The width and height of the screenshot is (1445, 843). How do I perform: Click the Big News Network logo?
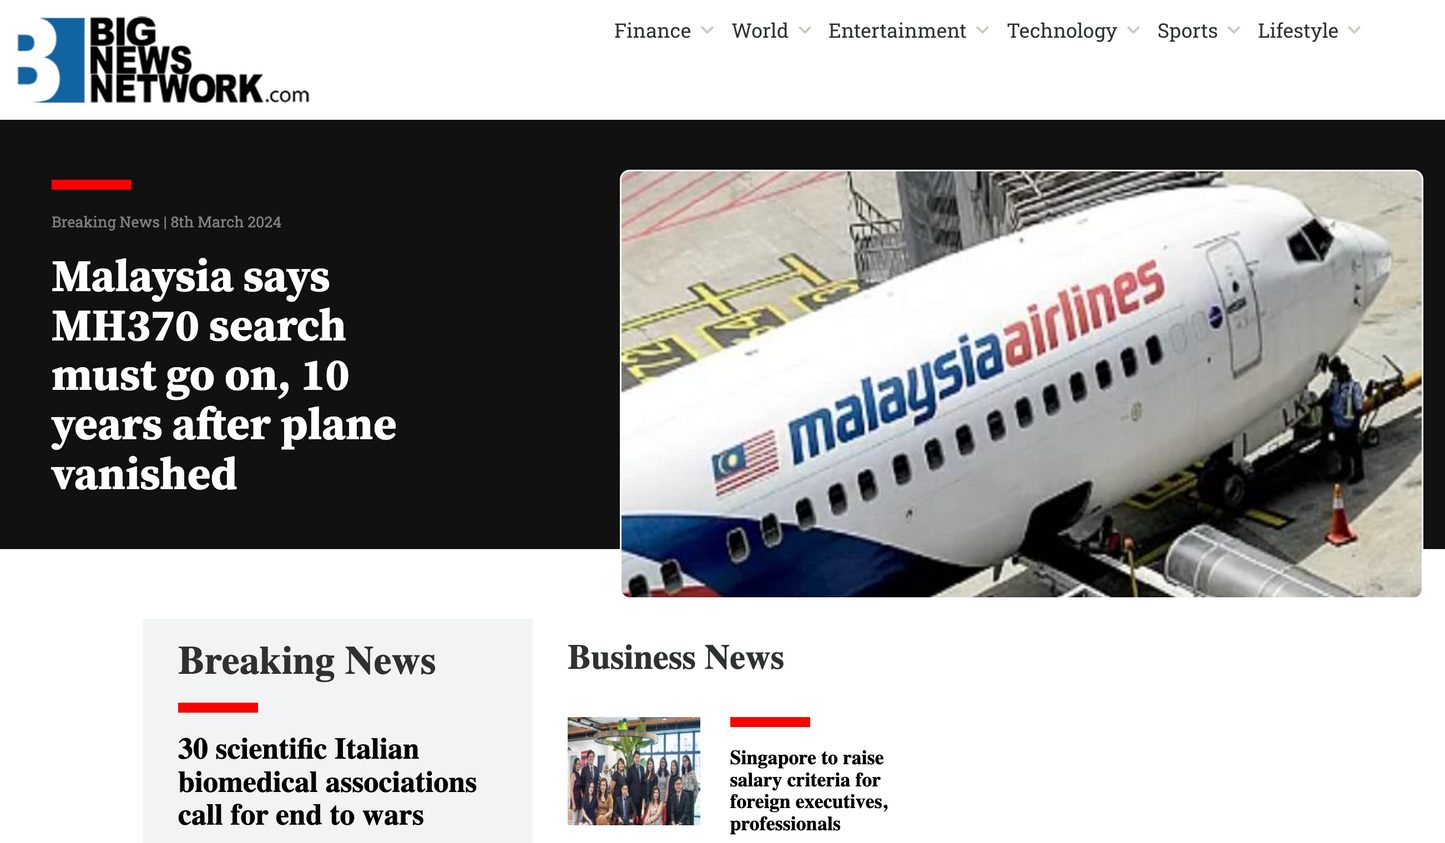pos(163,60)
